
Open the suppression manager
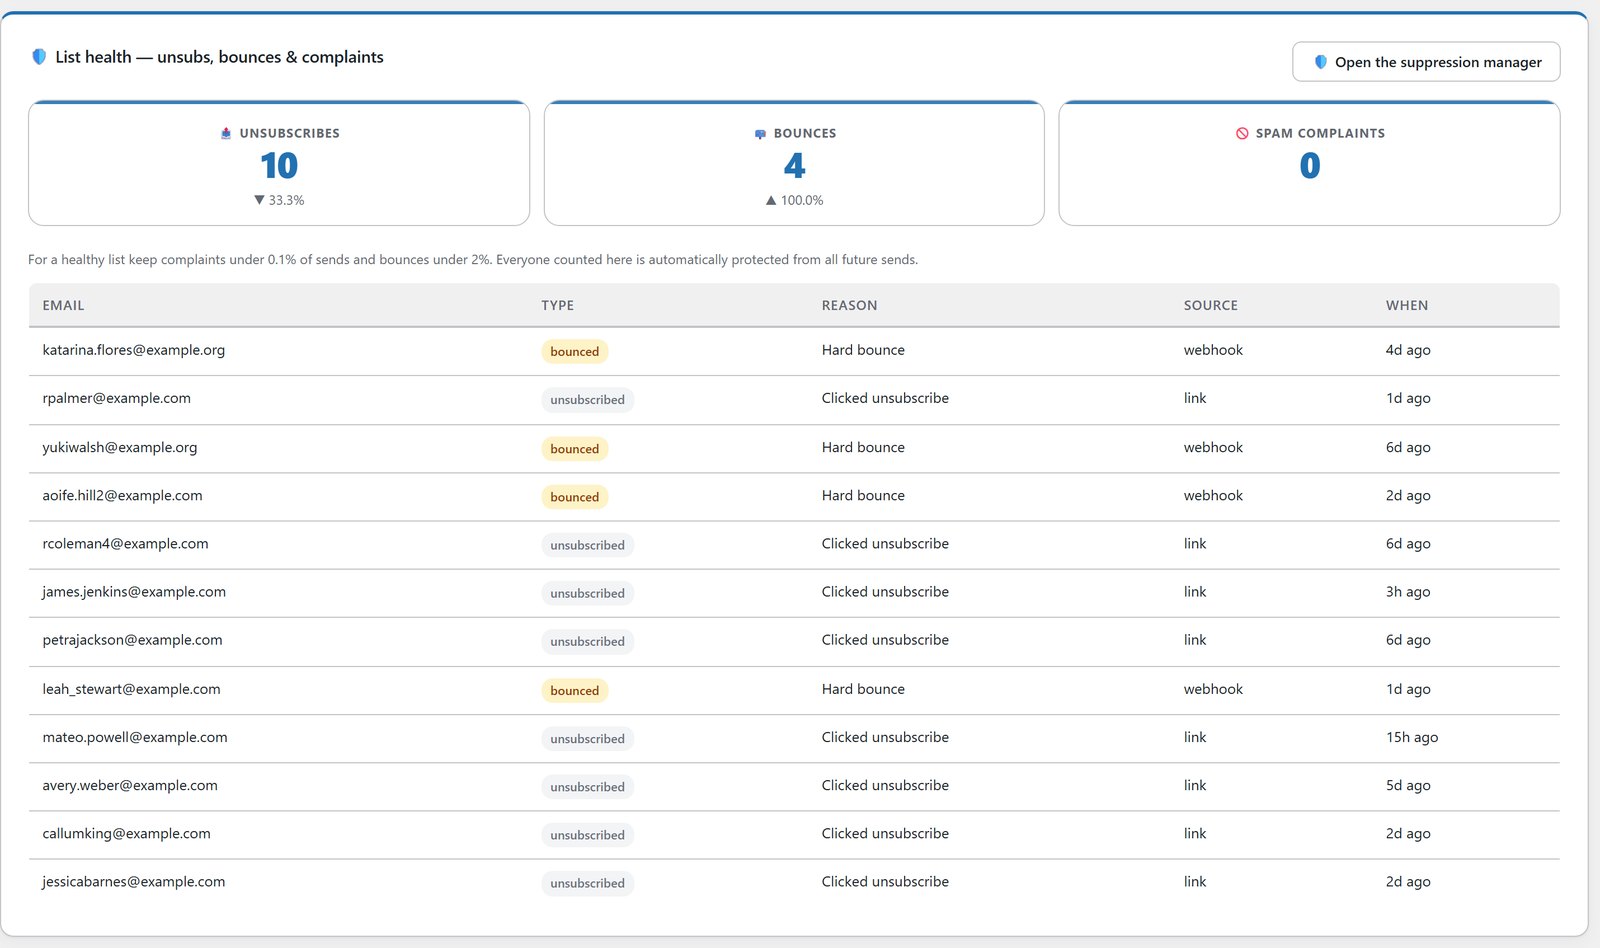[x=1426, y=62]
